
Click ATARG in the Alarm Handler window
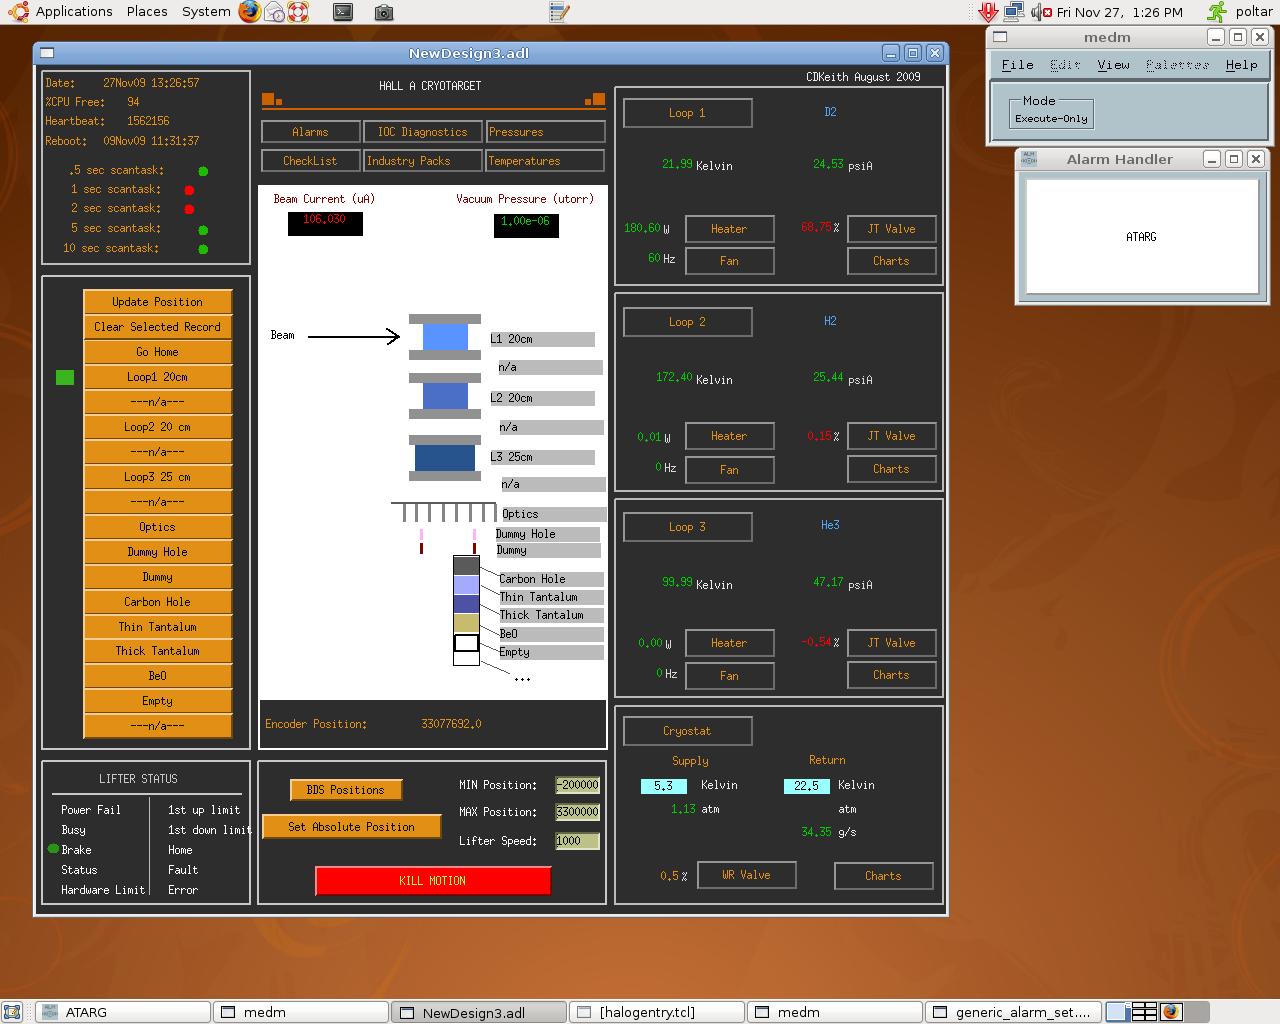click(1141, 237)
